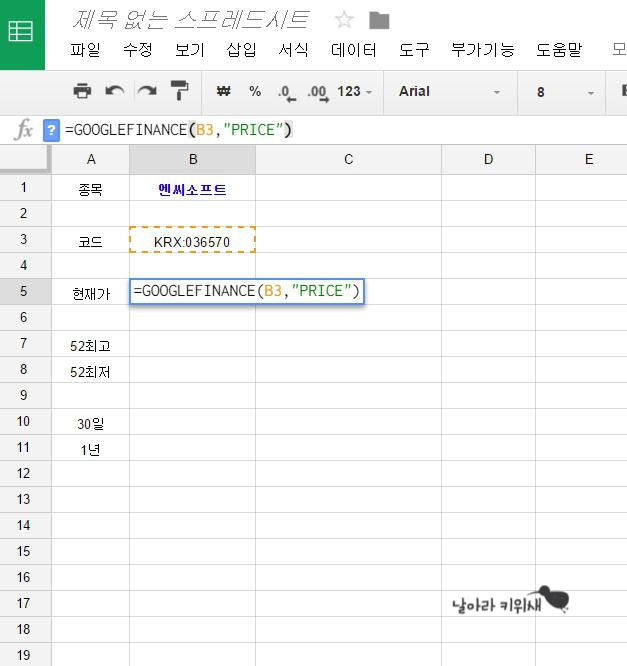The width and height of the screenshot is (627, 666).
Task: Open the 삽입 menu
Action: 241,50
